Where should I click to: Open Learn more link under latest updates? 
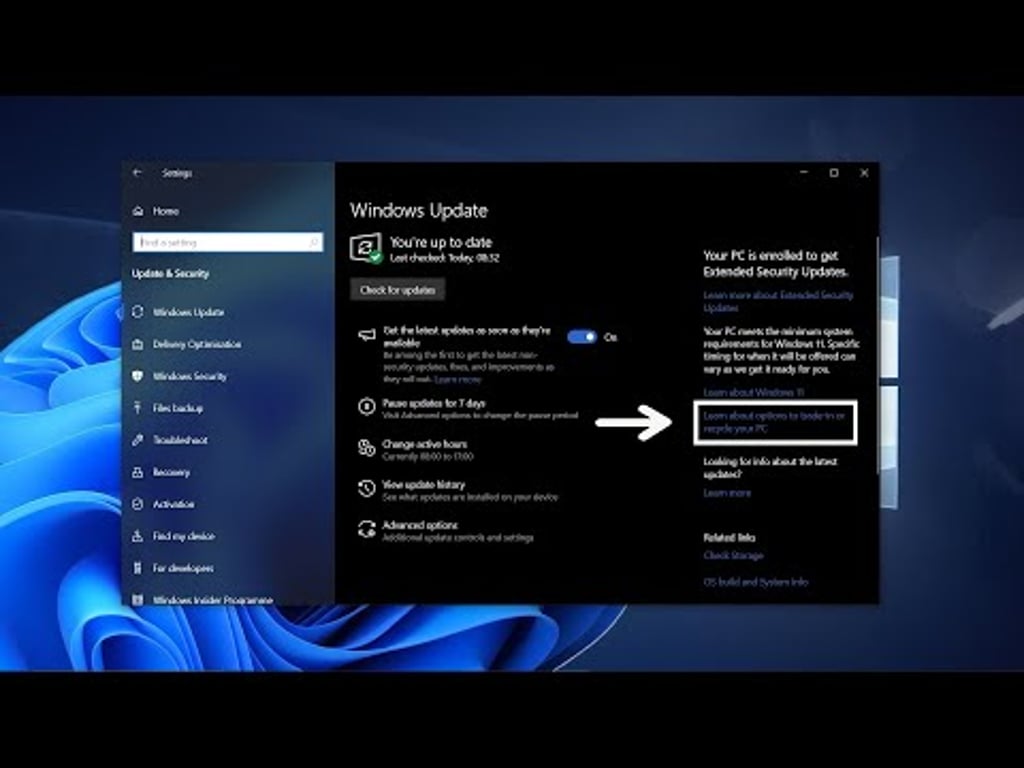click(x=458, y=379)
